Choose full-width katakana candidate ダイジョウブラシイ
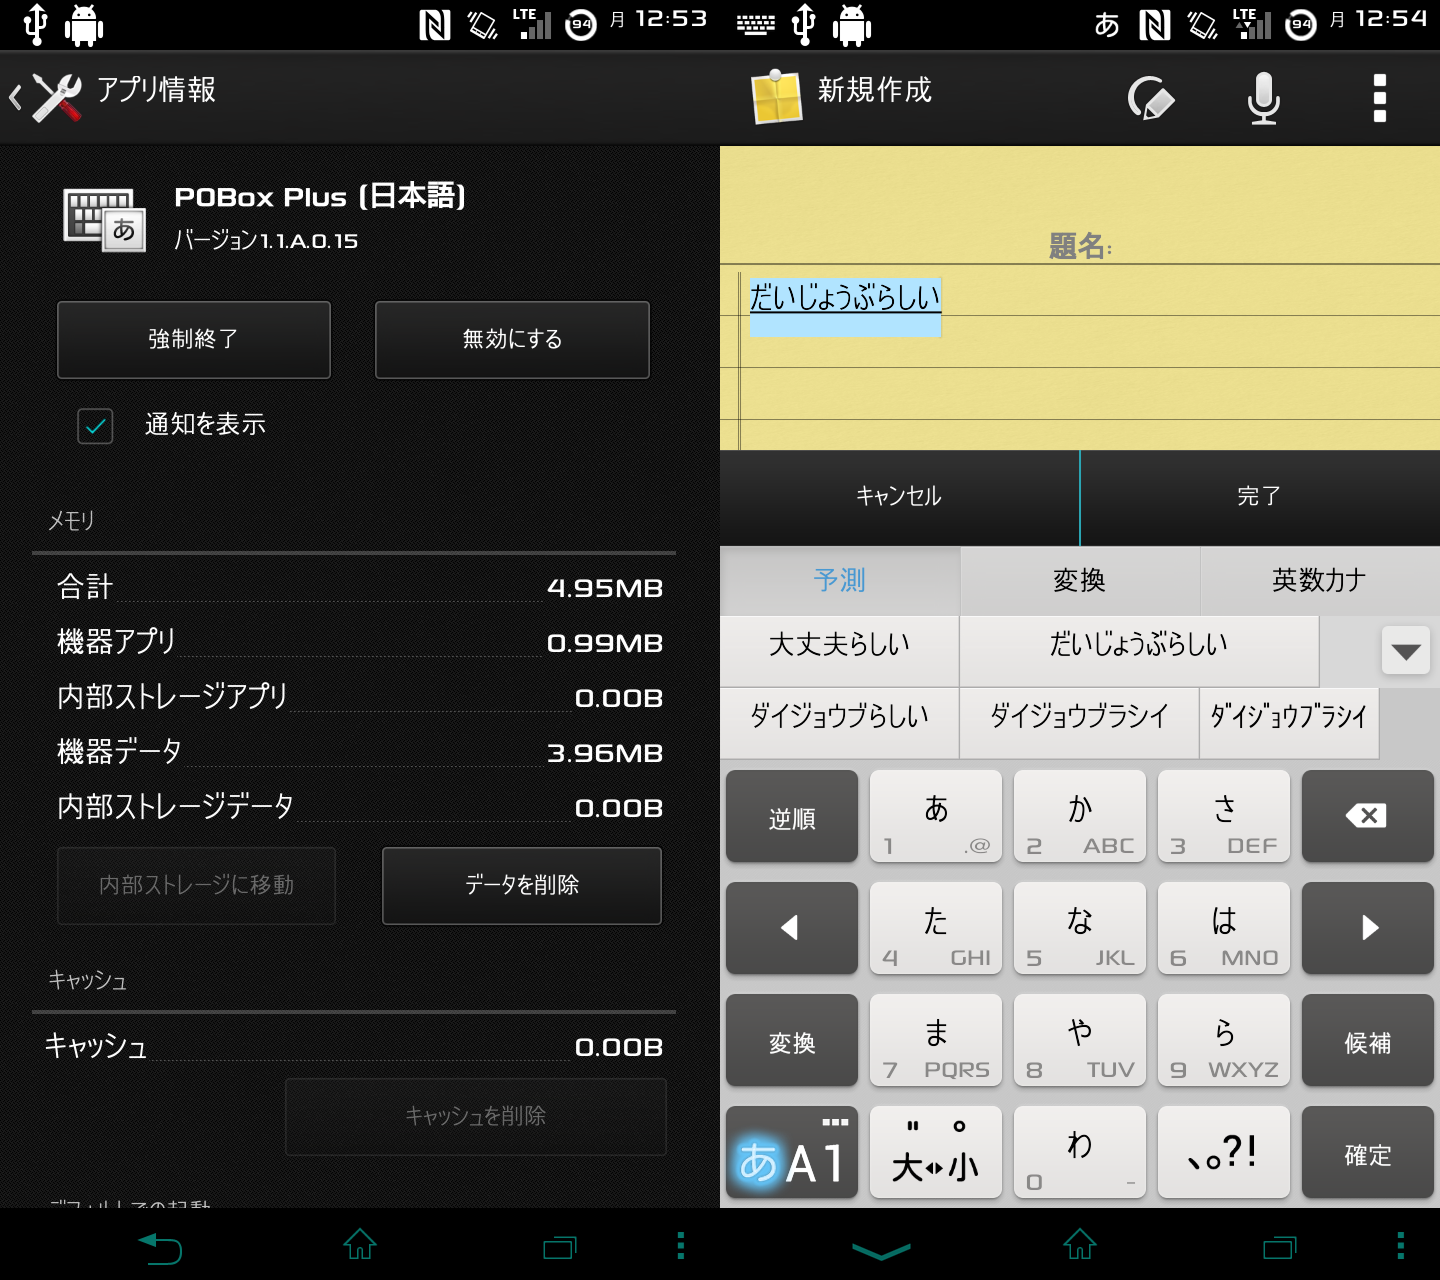The image size is (1440, 1280). pos(1079,723)
